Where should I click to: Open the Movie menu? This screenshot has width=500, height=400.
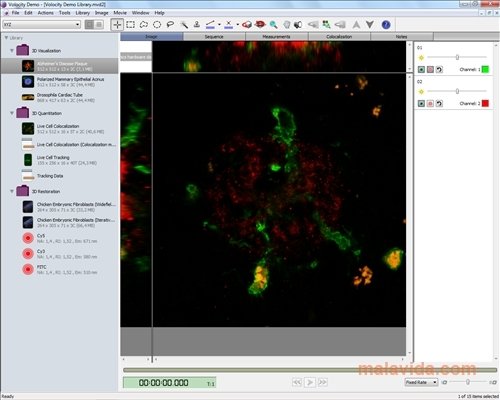coord(120,13)
